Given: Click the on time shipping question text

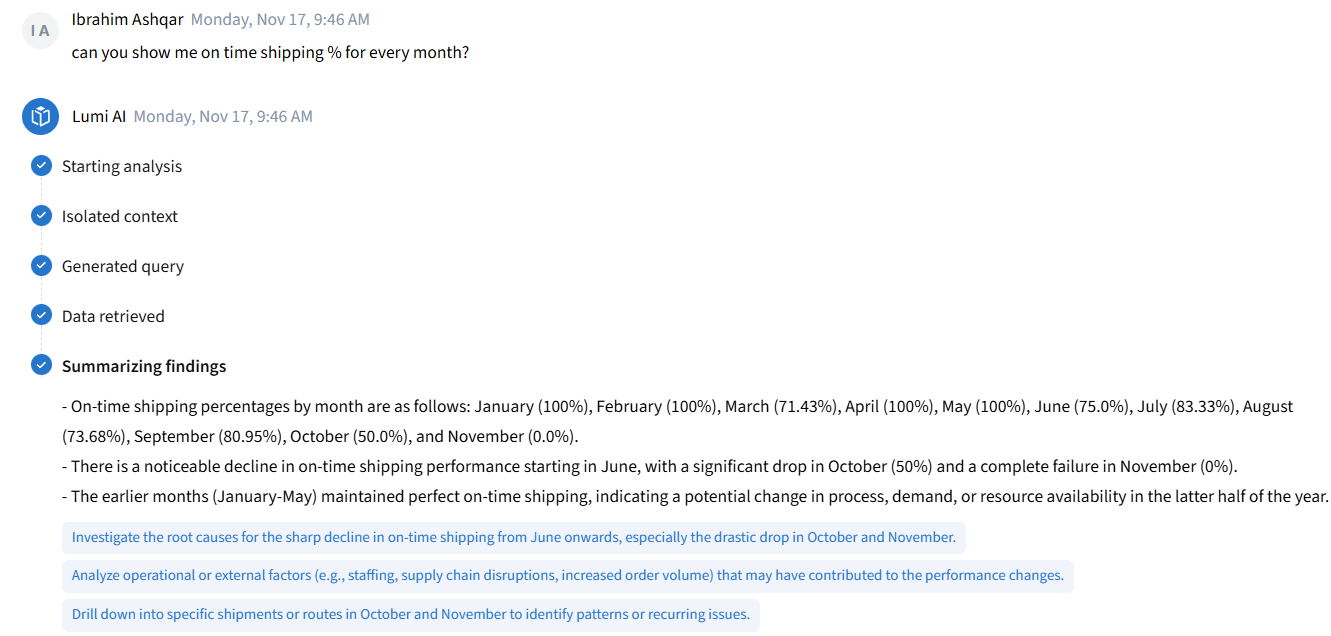Looking at the screenshot, I should pyautogui.click(x=270, y=52).
